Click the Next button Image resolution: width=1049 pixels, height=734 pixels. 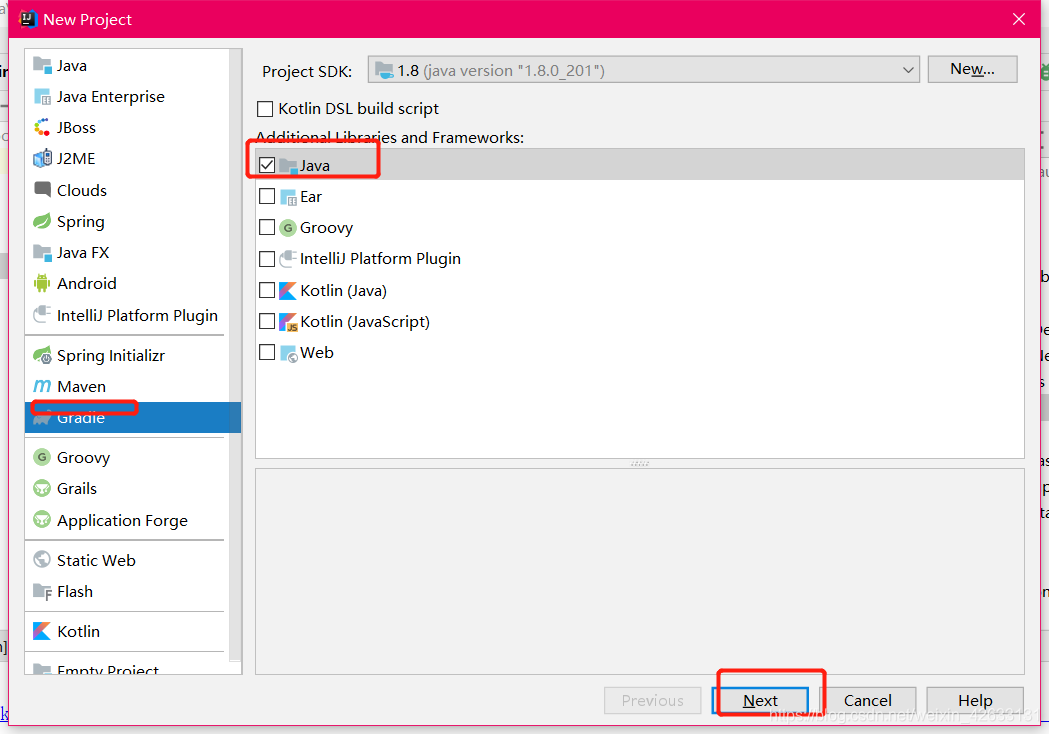[x=760, y=701]
